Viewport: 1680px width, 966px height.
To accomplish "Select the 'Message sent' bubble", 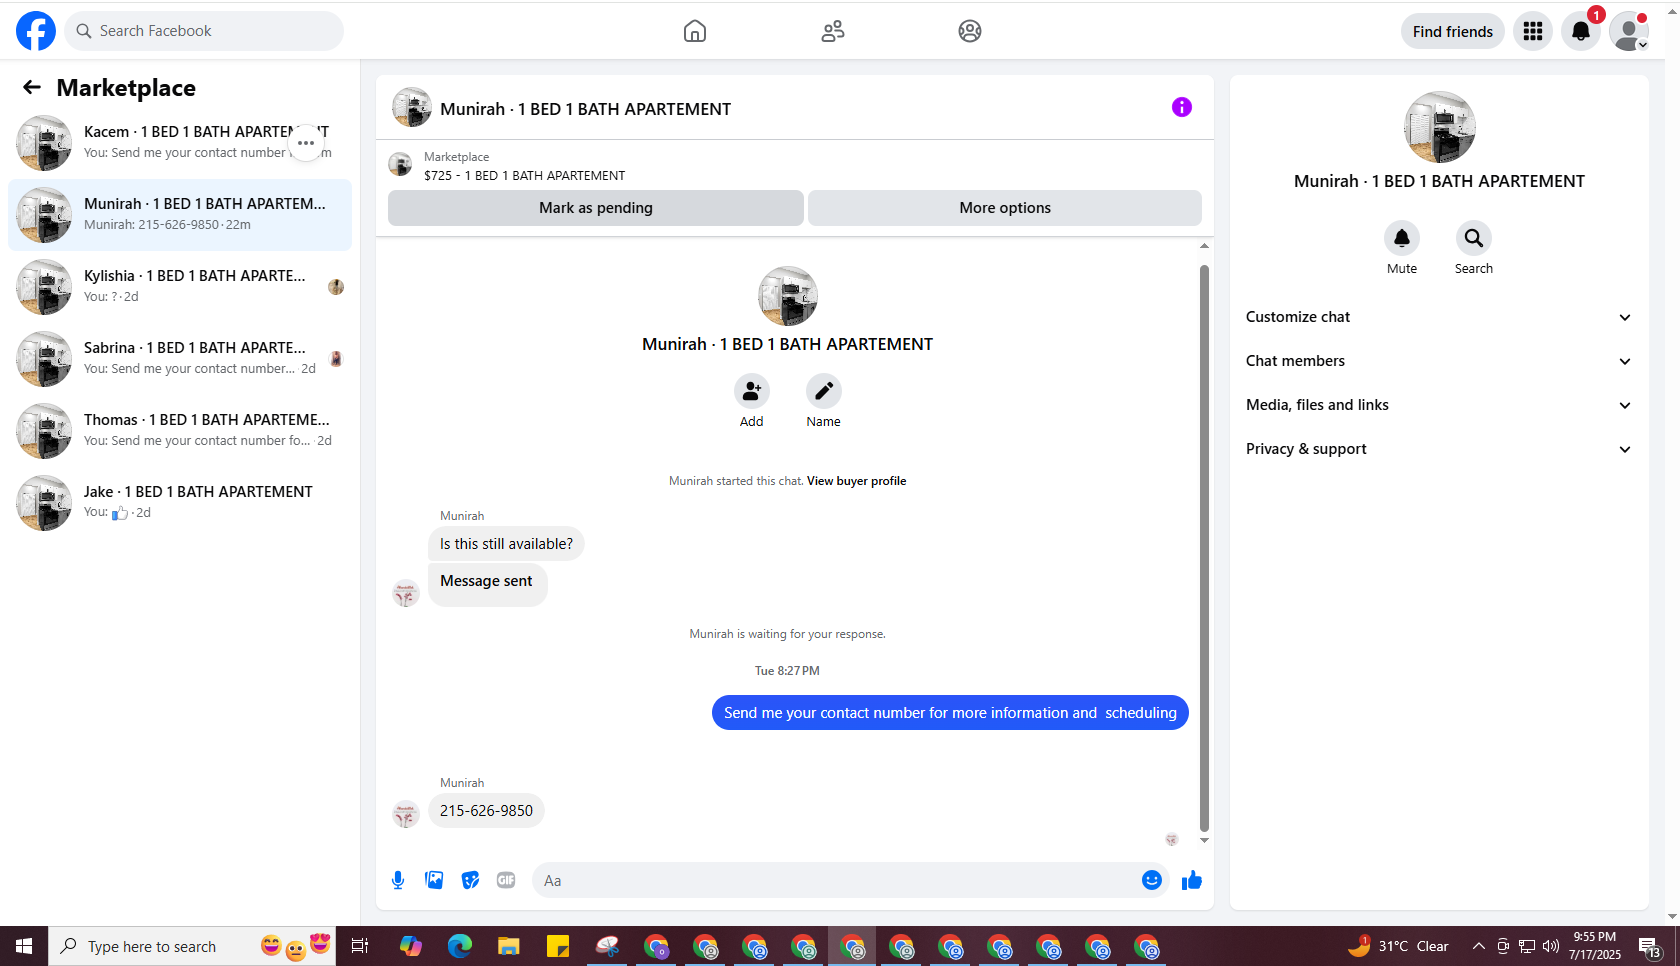I will (487, 583).
